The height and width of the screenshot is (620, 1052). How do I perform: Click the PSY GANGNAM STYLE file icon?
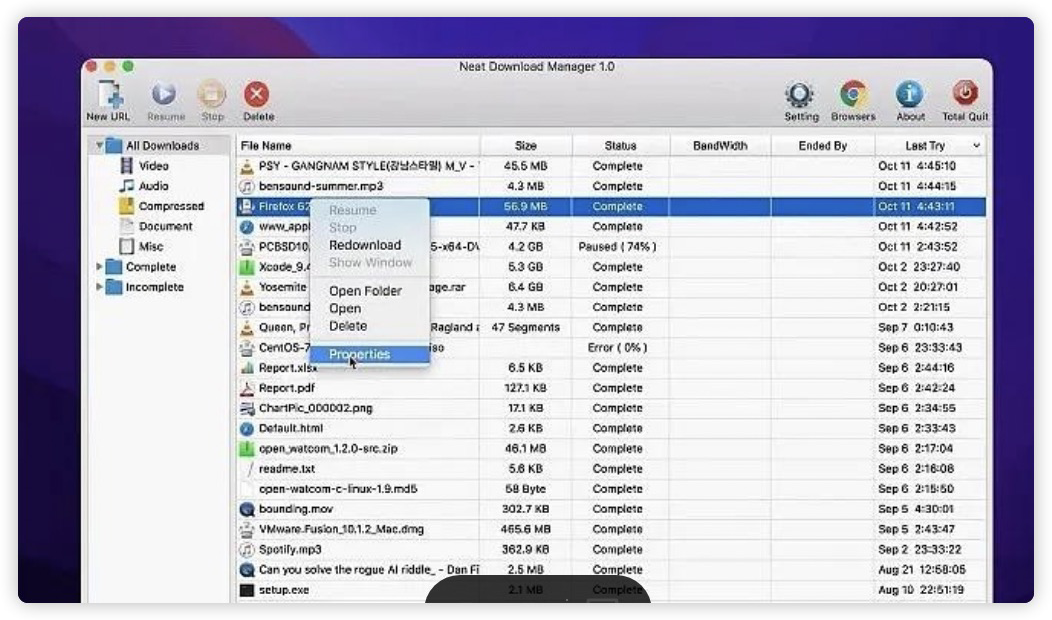247,166
